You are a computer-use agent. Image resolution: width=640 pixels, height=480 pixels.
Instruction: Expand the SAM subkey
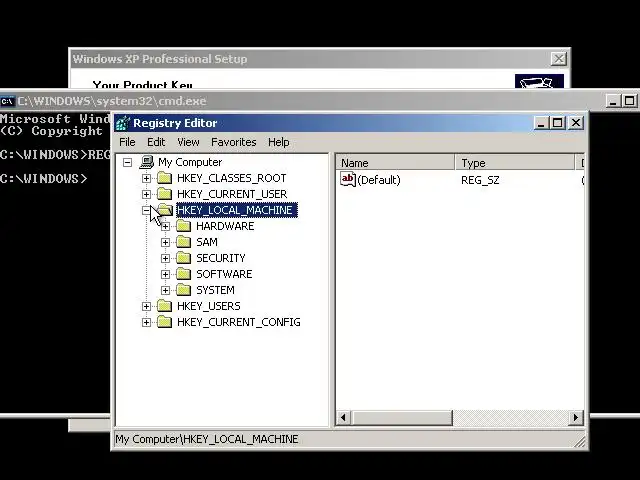pyautogui.click(x=165, y=242)
